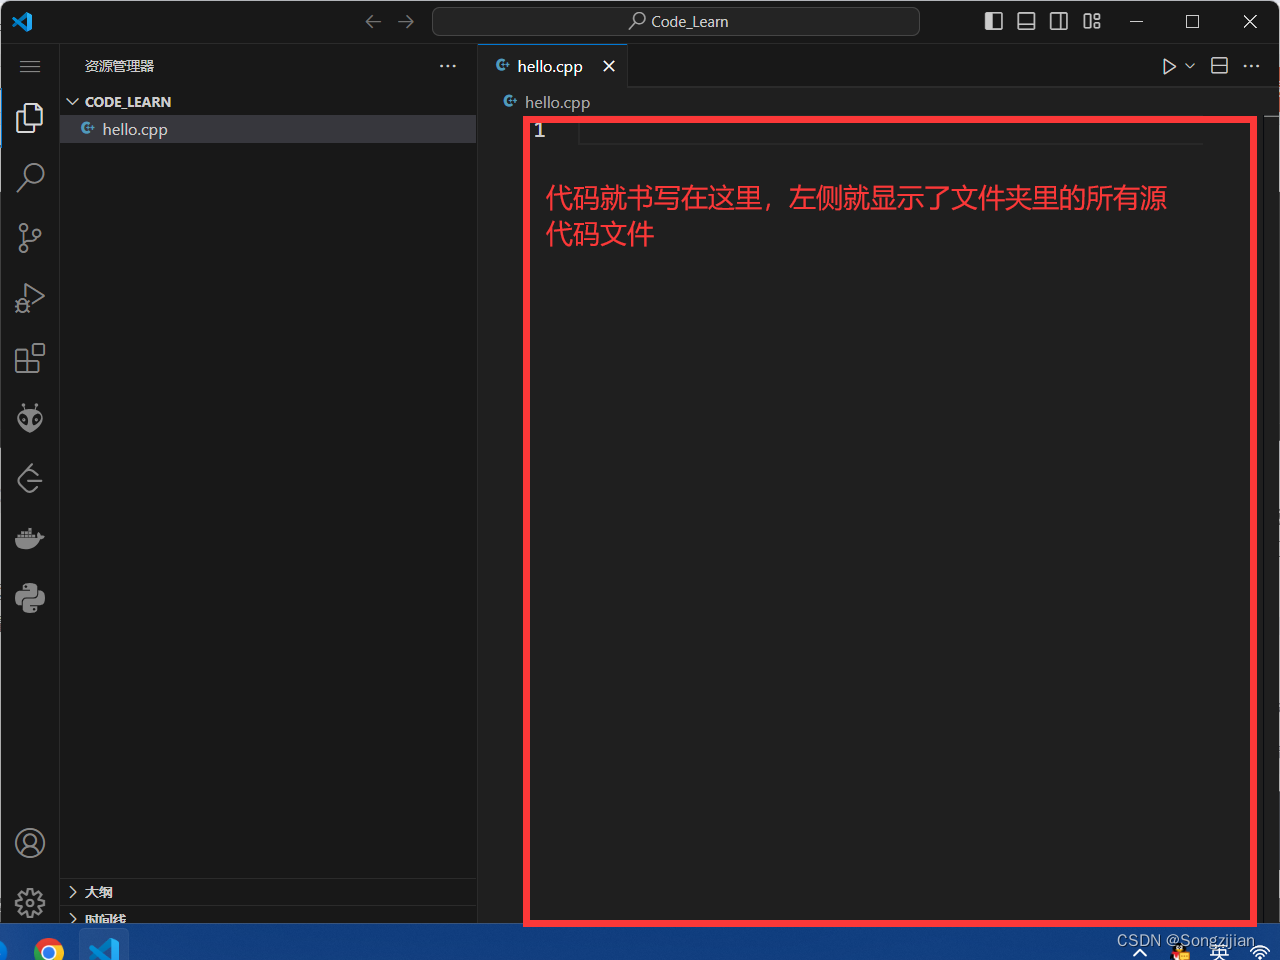Open the Source Control view
Image resolution: width=1280 pixels, height=960 pixels.
coord(30,238)
